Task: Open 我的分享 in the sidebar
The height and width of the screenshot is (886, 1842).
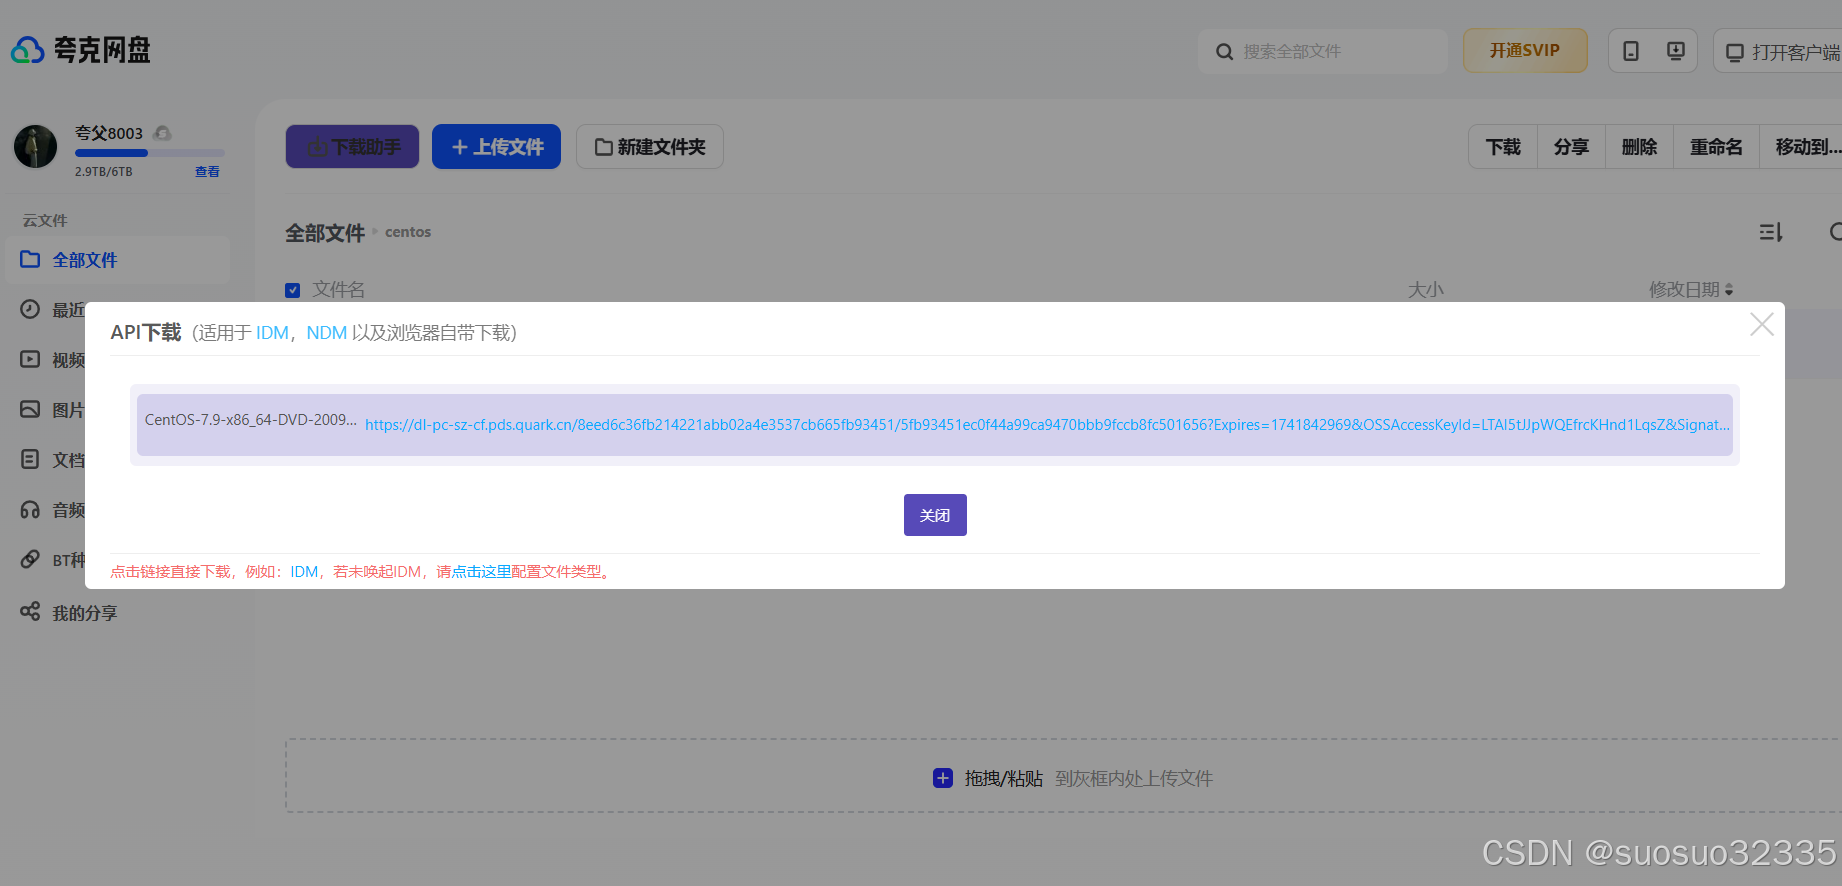Action: pyautogui.click(x=69, y=612)
